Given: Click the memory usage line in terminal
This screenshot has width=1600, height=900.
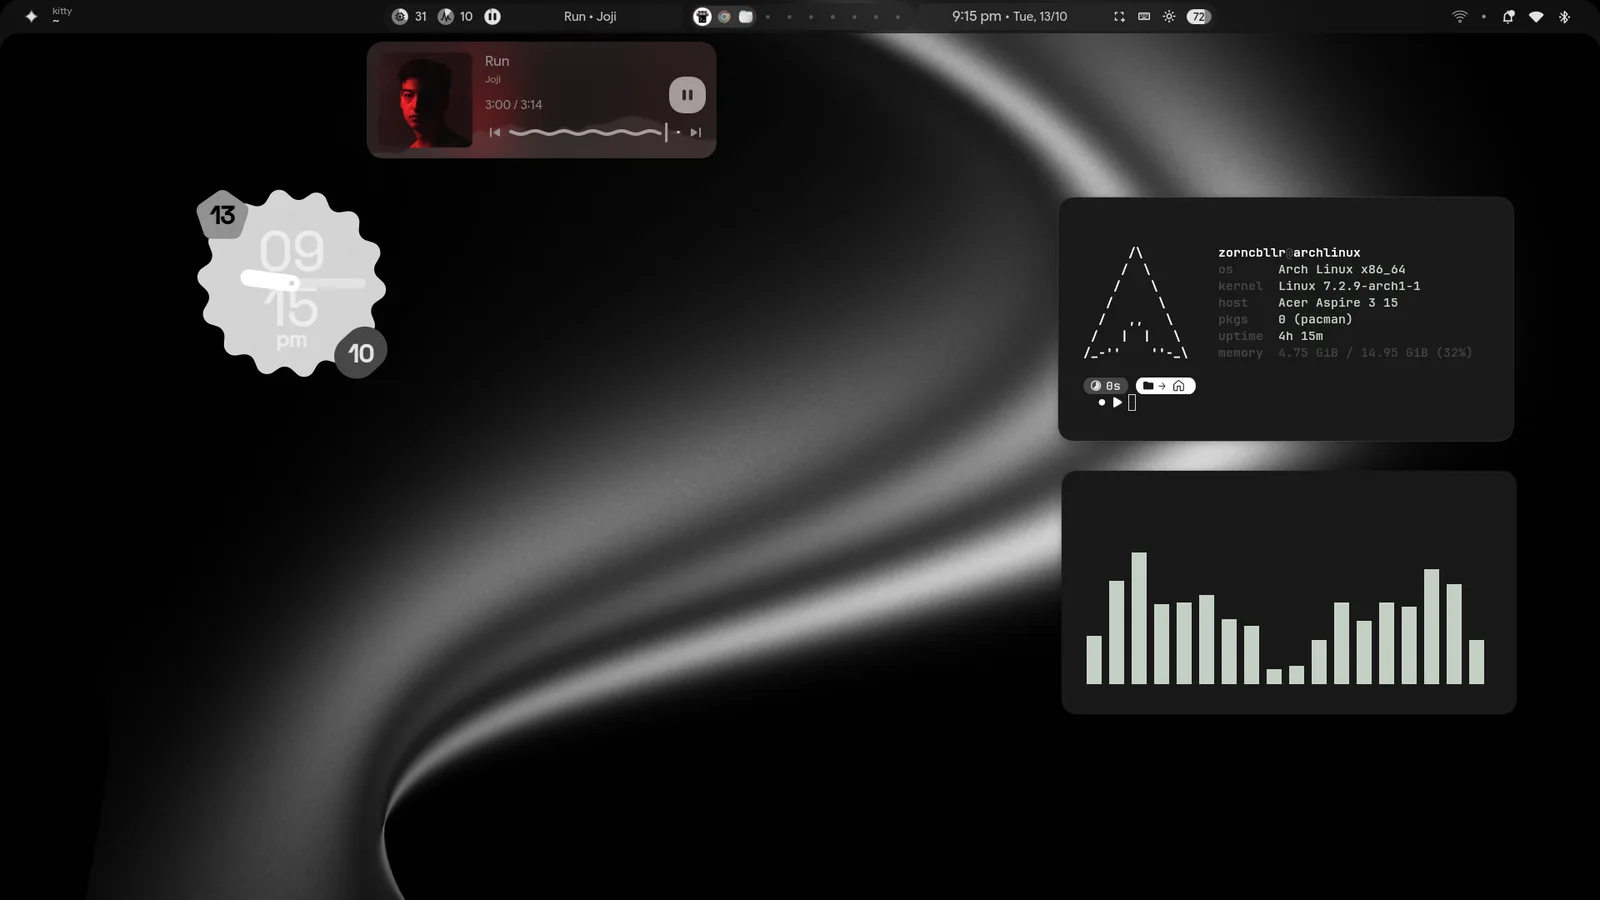Looking at the screenshot, I should [x=1345, y=353].
